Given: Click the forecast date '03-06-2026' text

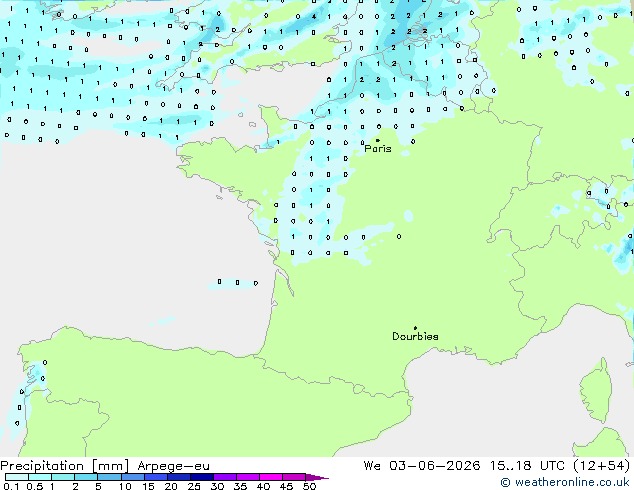Looking at the screenshot, I should 435,466.
